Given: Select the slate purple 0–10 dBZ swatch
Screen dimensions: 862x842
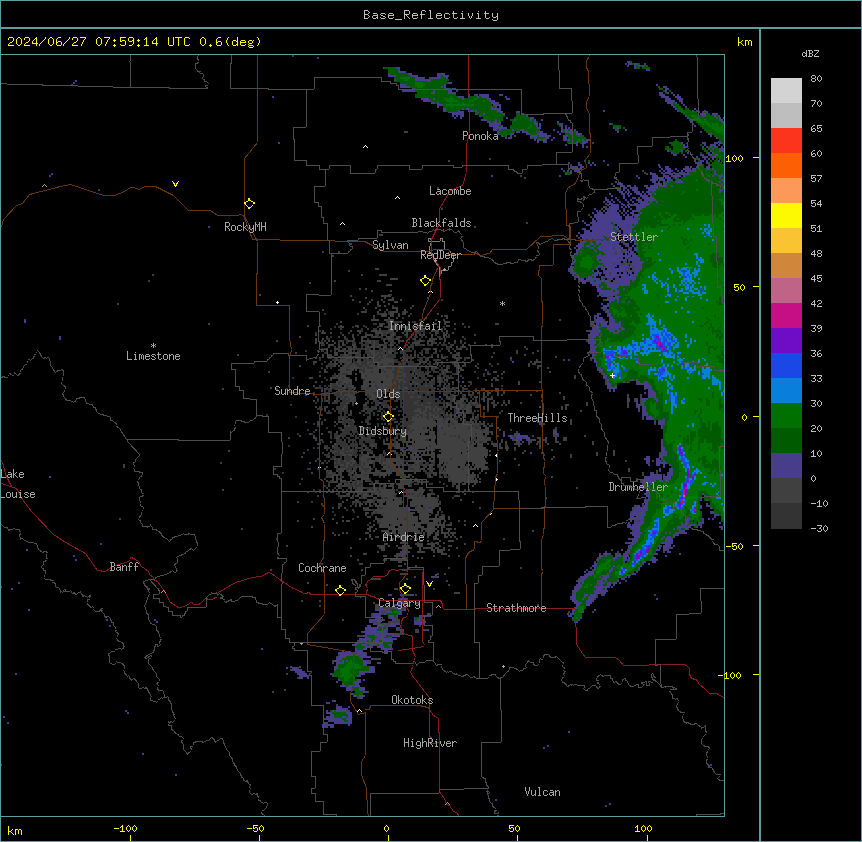Looking at the screenshot, I should pos(786,466).
